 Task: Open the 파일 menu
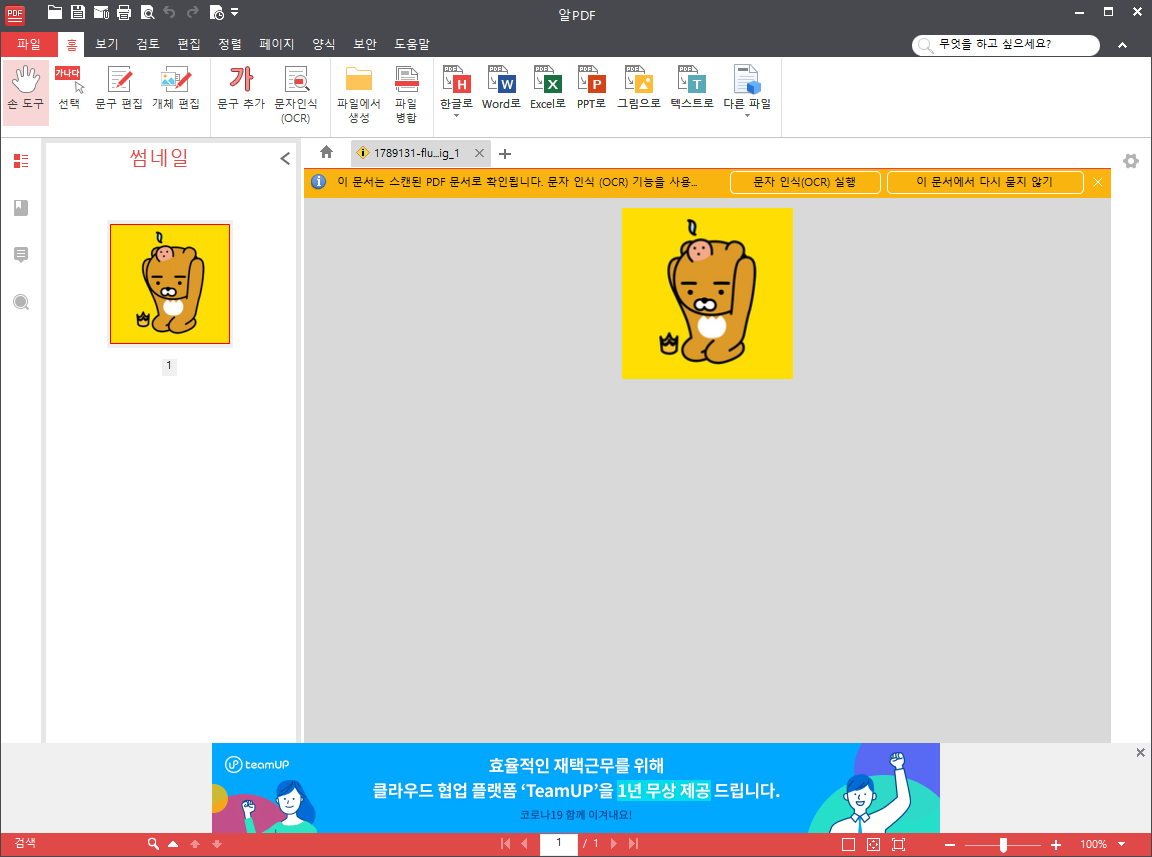pos(29,44)
